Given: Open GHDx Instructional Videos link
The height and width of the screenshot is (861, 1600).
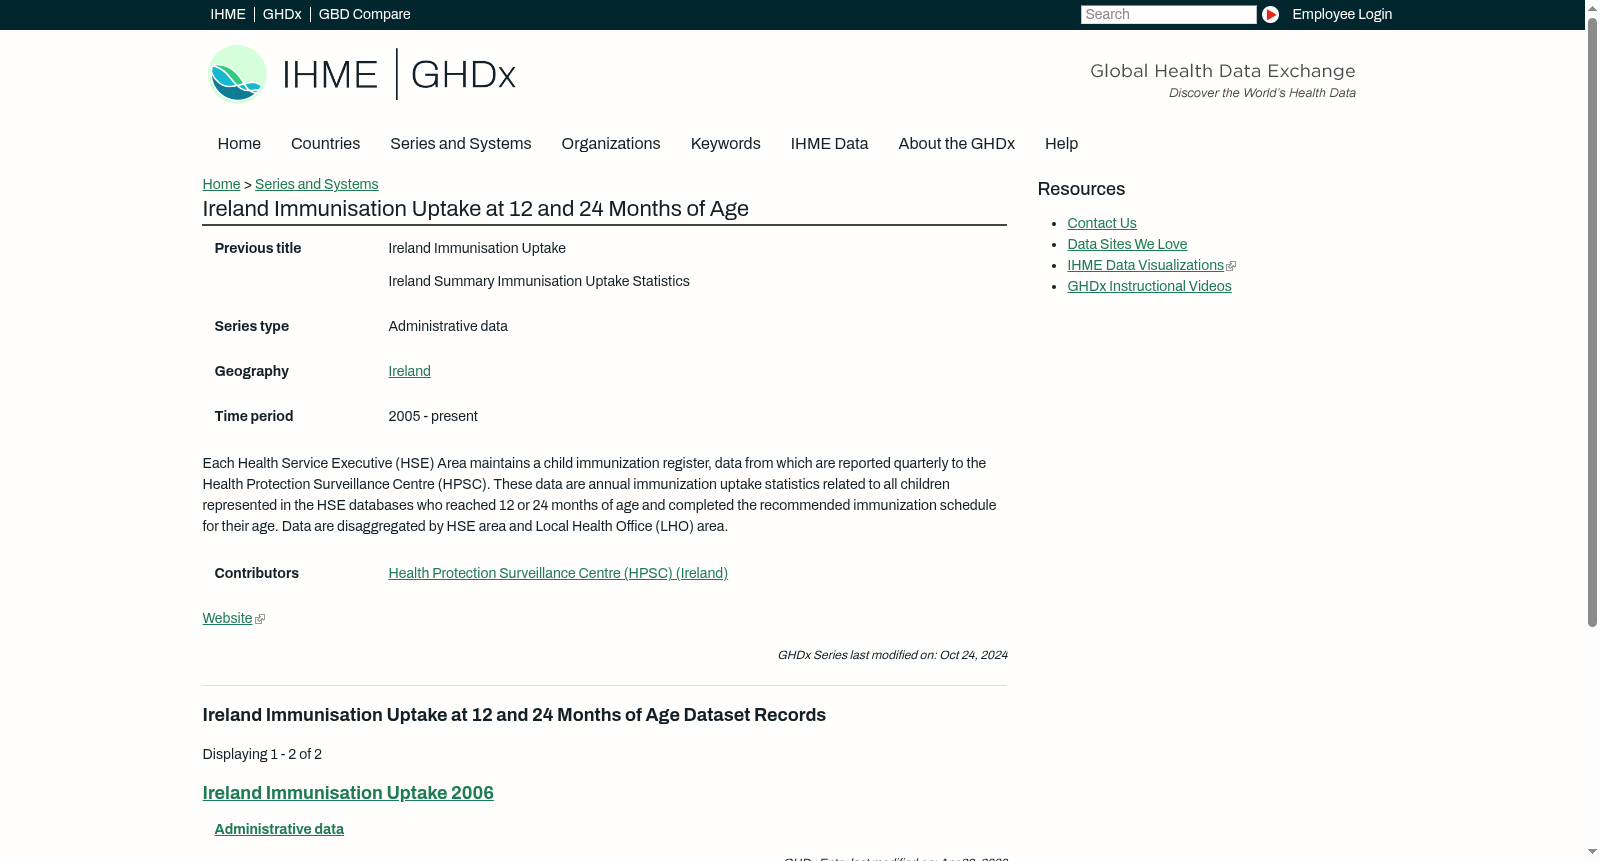Looking at the screenshot, I should [x=1149, y=286].
